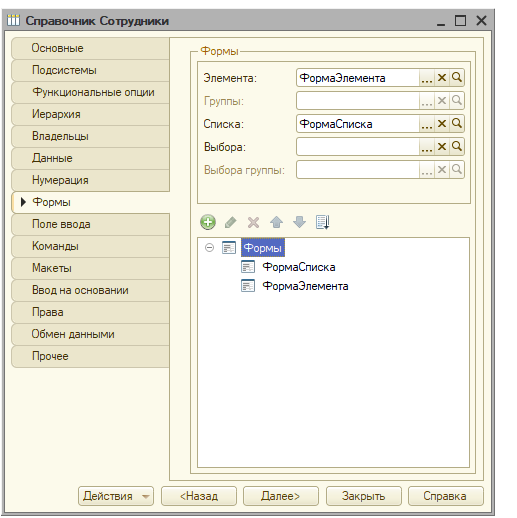Switch to Ввод на основании tab
This screenshot has height=518, width=517.
(x=90, y=290)
